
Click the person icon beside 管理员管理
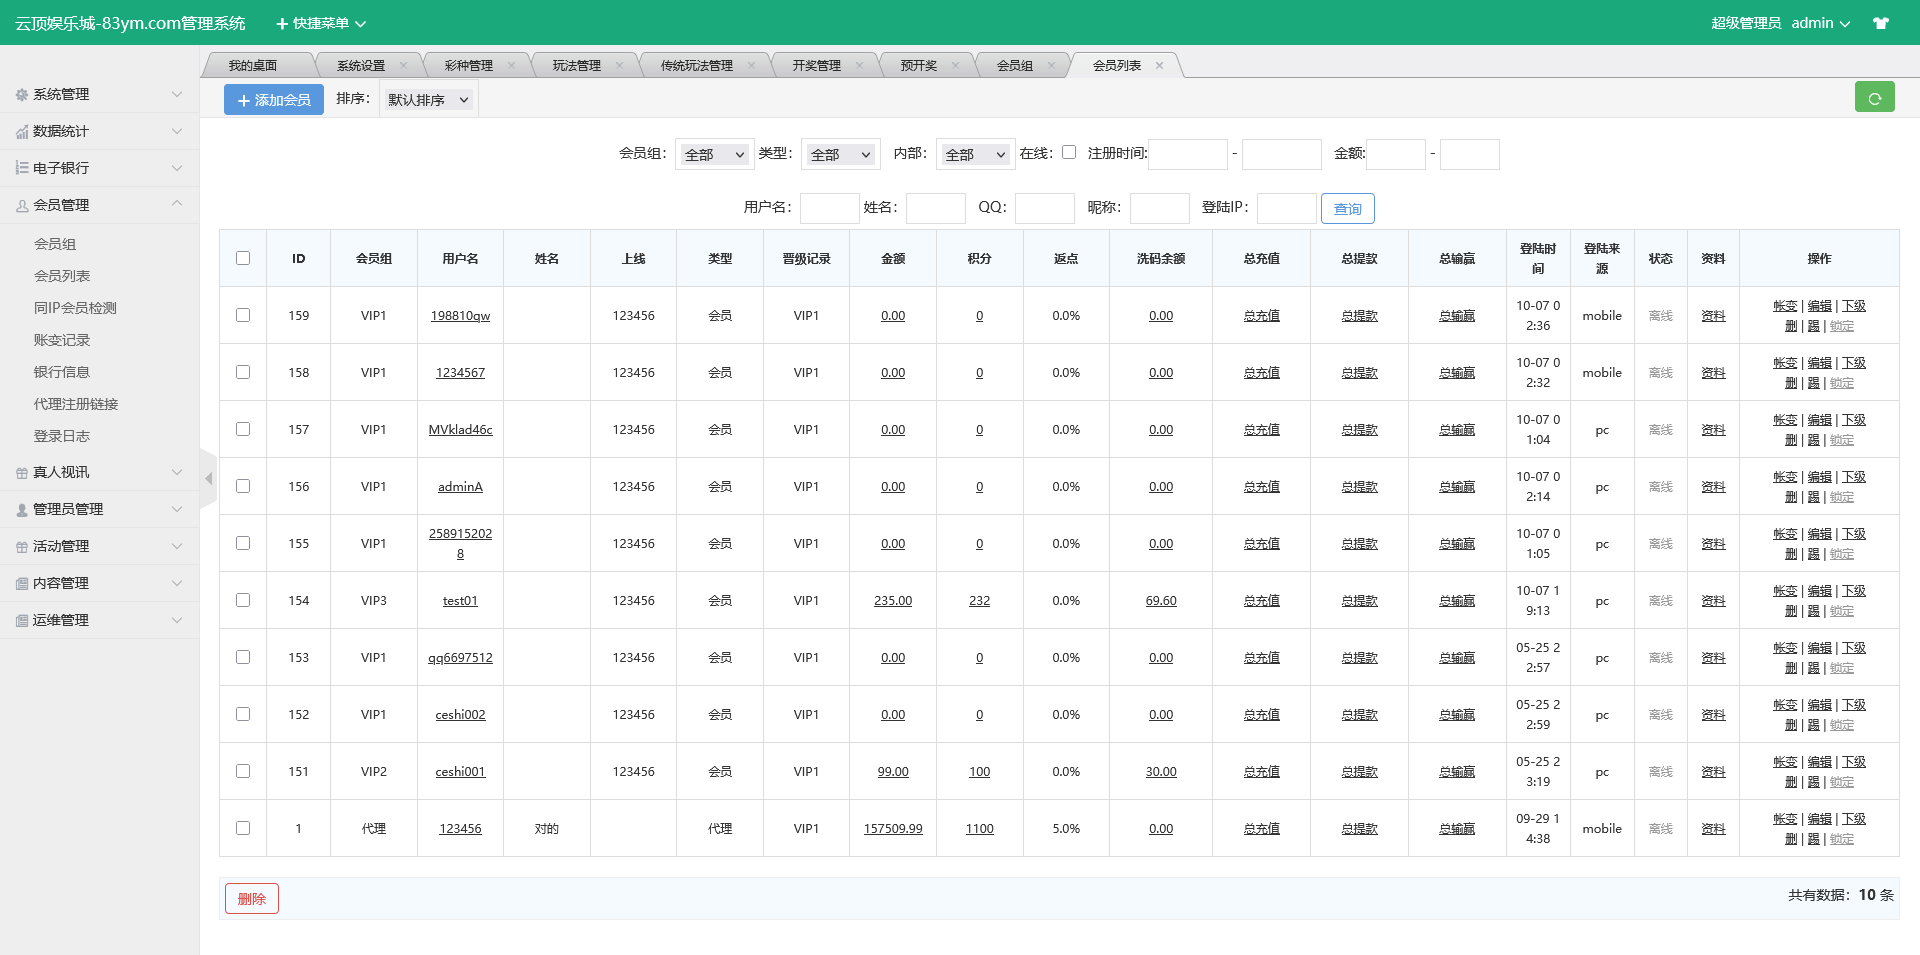point(22,509)
